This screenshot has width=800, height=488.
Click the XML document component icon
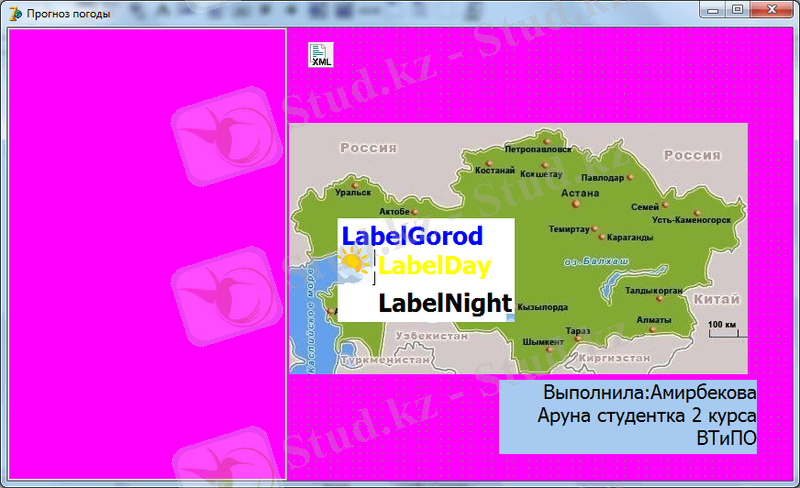320,56
